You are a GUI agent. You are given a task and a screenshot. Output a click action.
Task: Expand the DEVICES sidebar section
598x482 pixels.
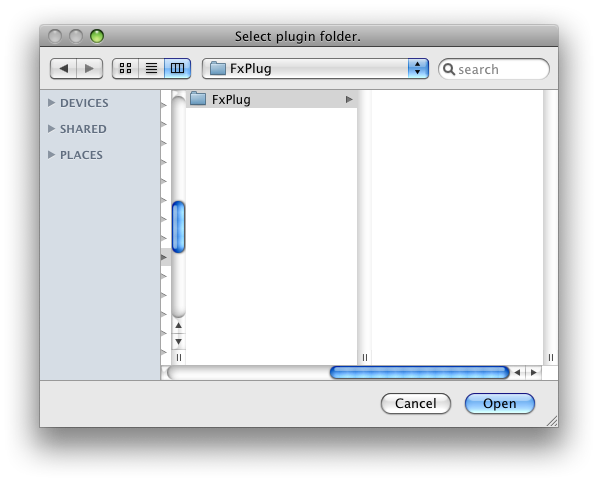[51, 103]
